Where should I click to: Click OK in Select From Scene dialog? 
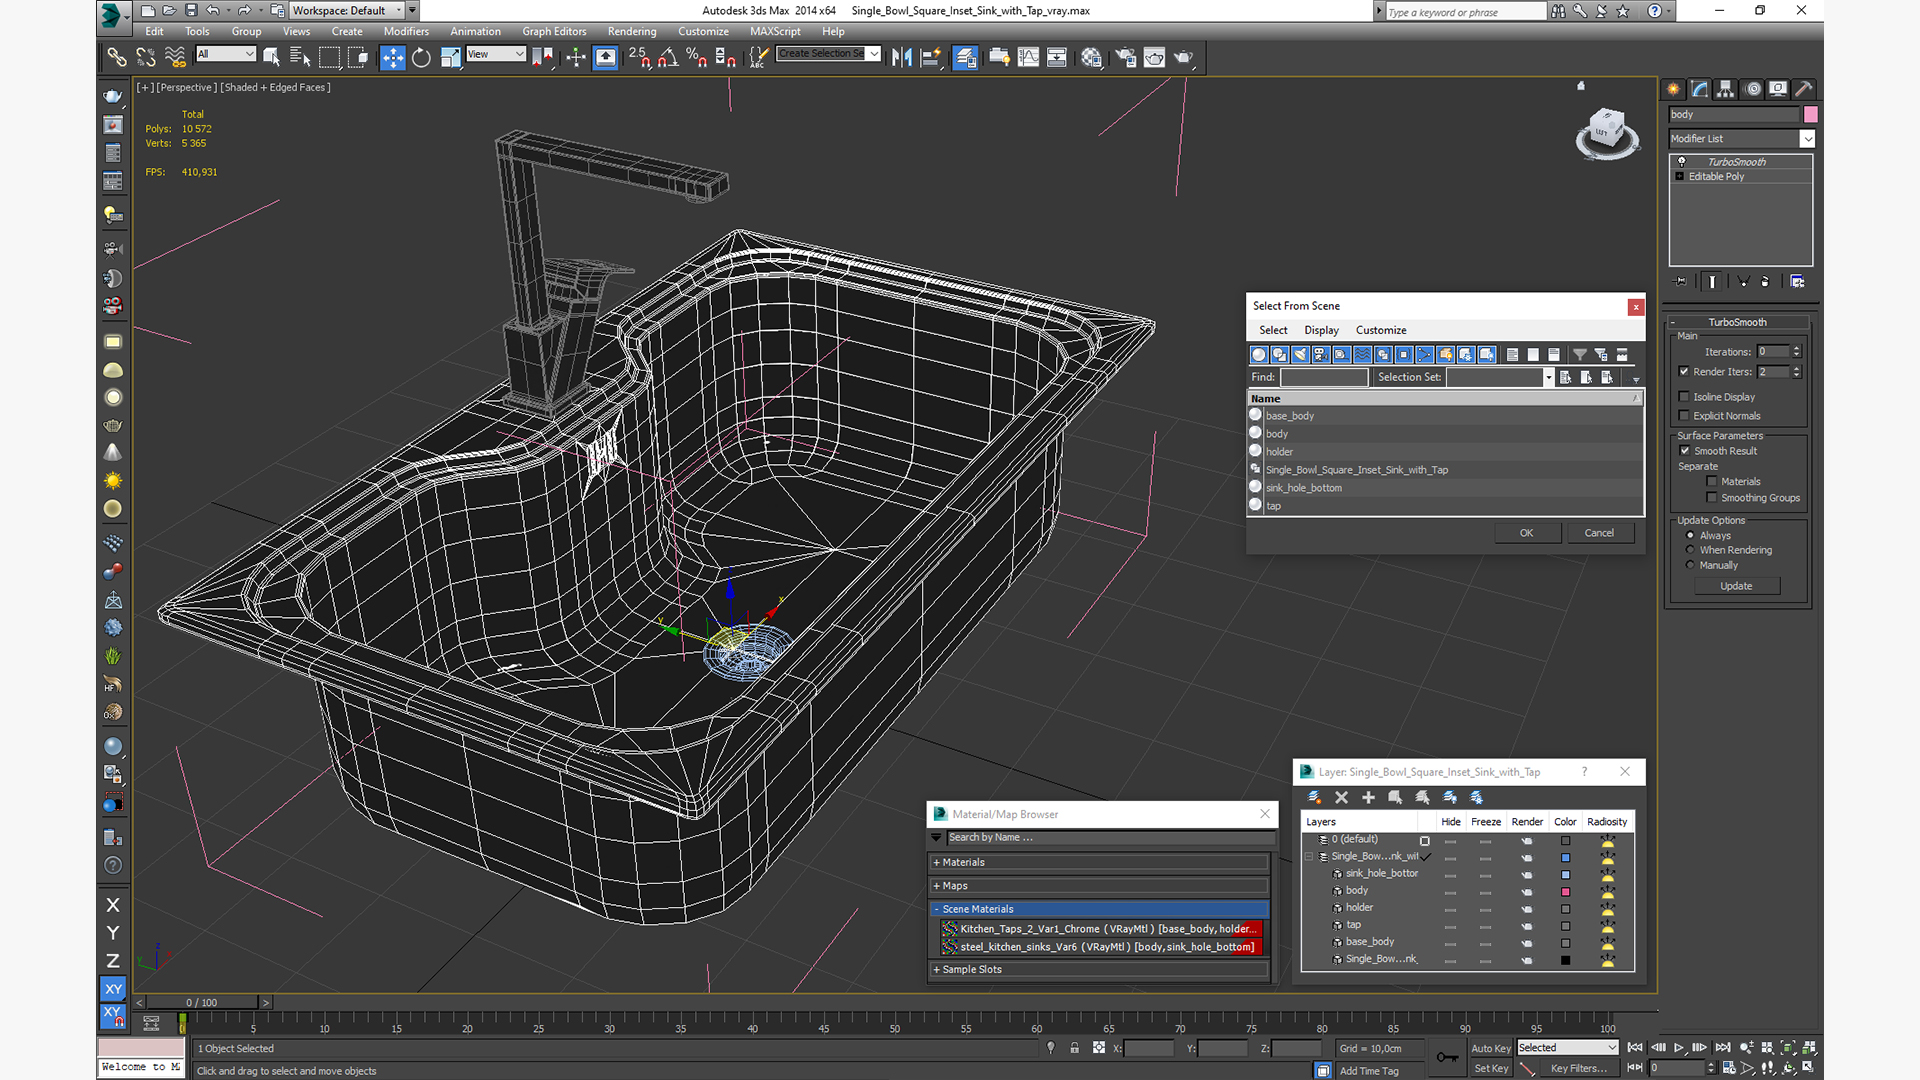pyautogui.click(x=1527, y=533)
